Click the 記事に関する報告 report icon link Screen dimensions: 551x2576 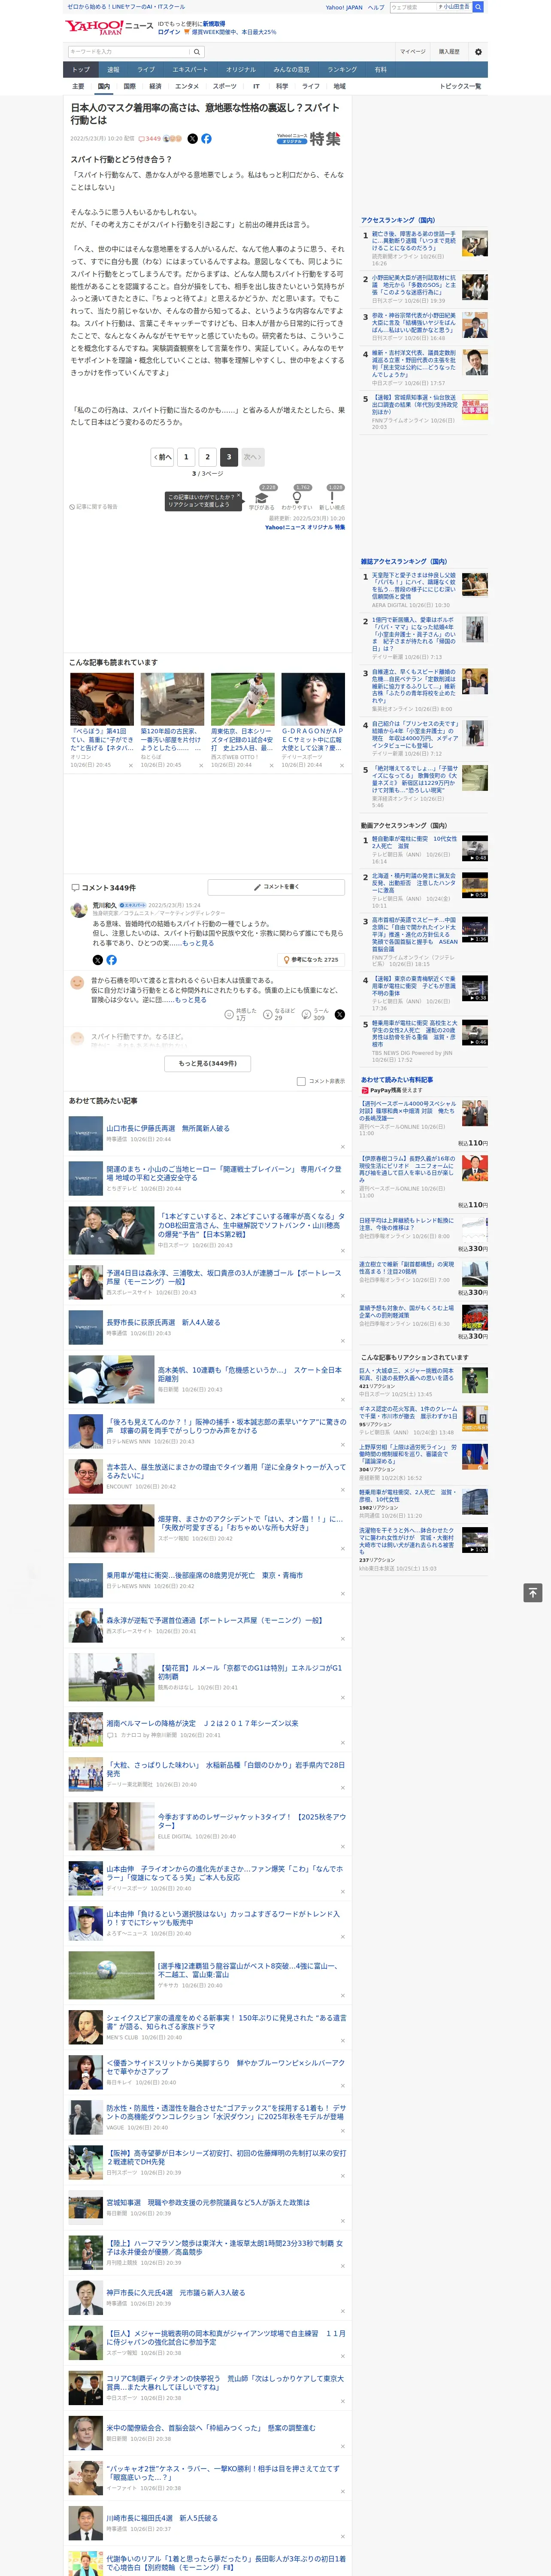pos(93,507)
